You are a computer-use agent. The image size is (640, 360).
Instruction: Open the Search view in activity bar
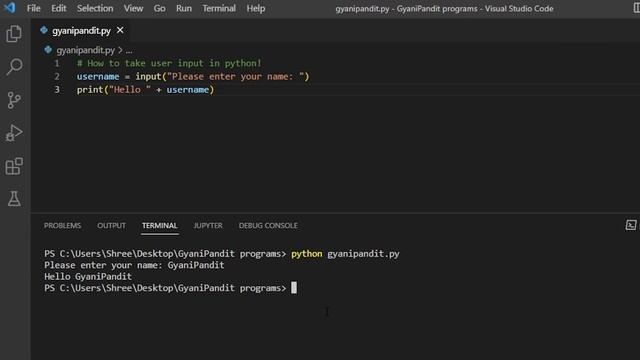coord(14,67)
